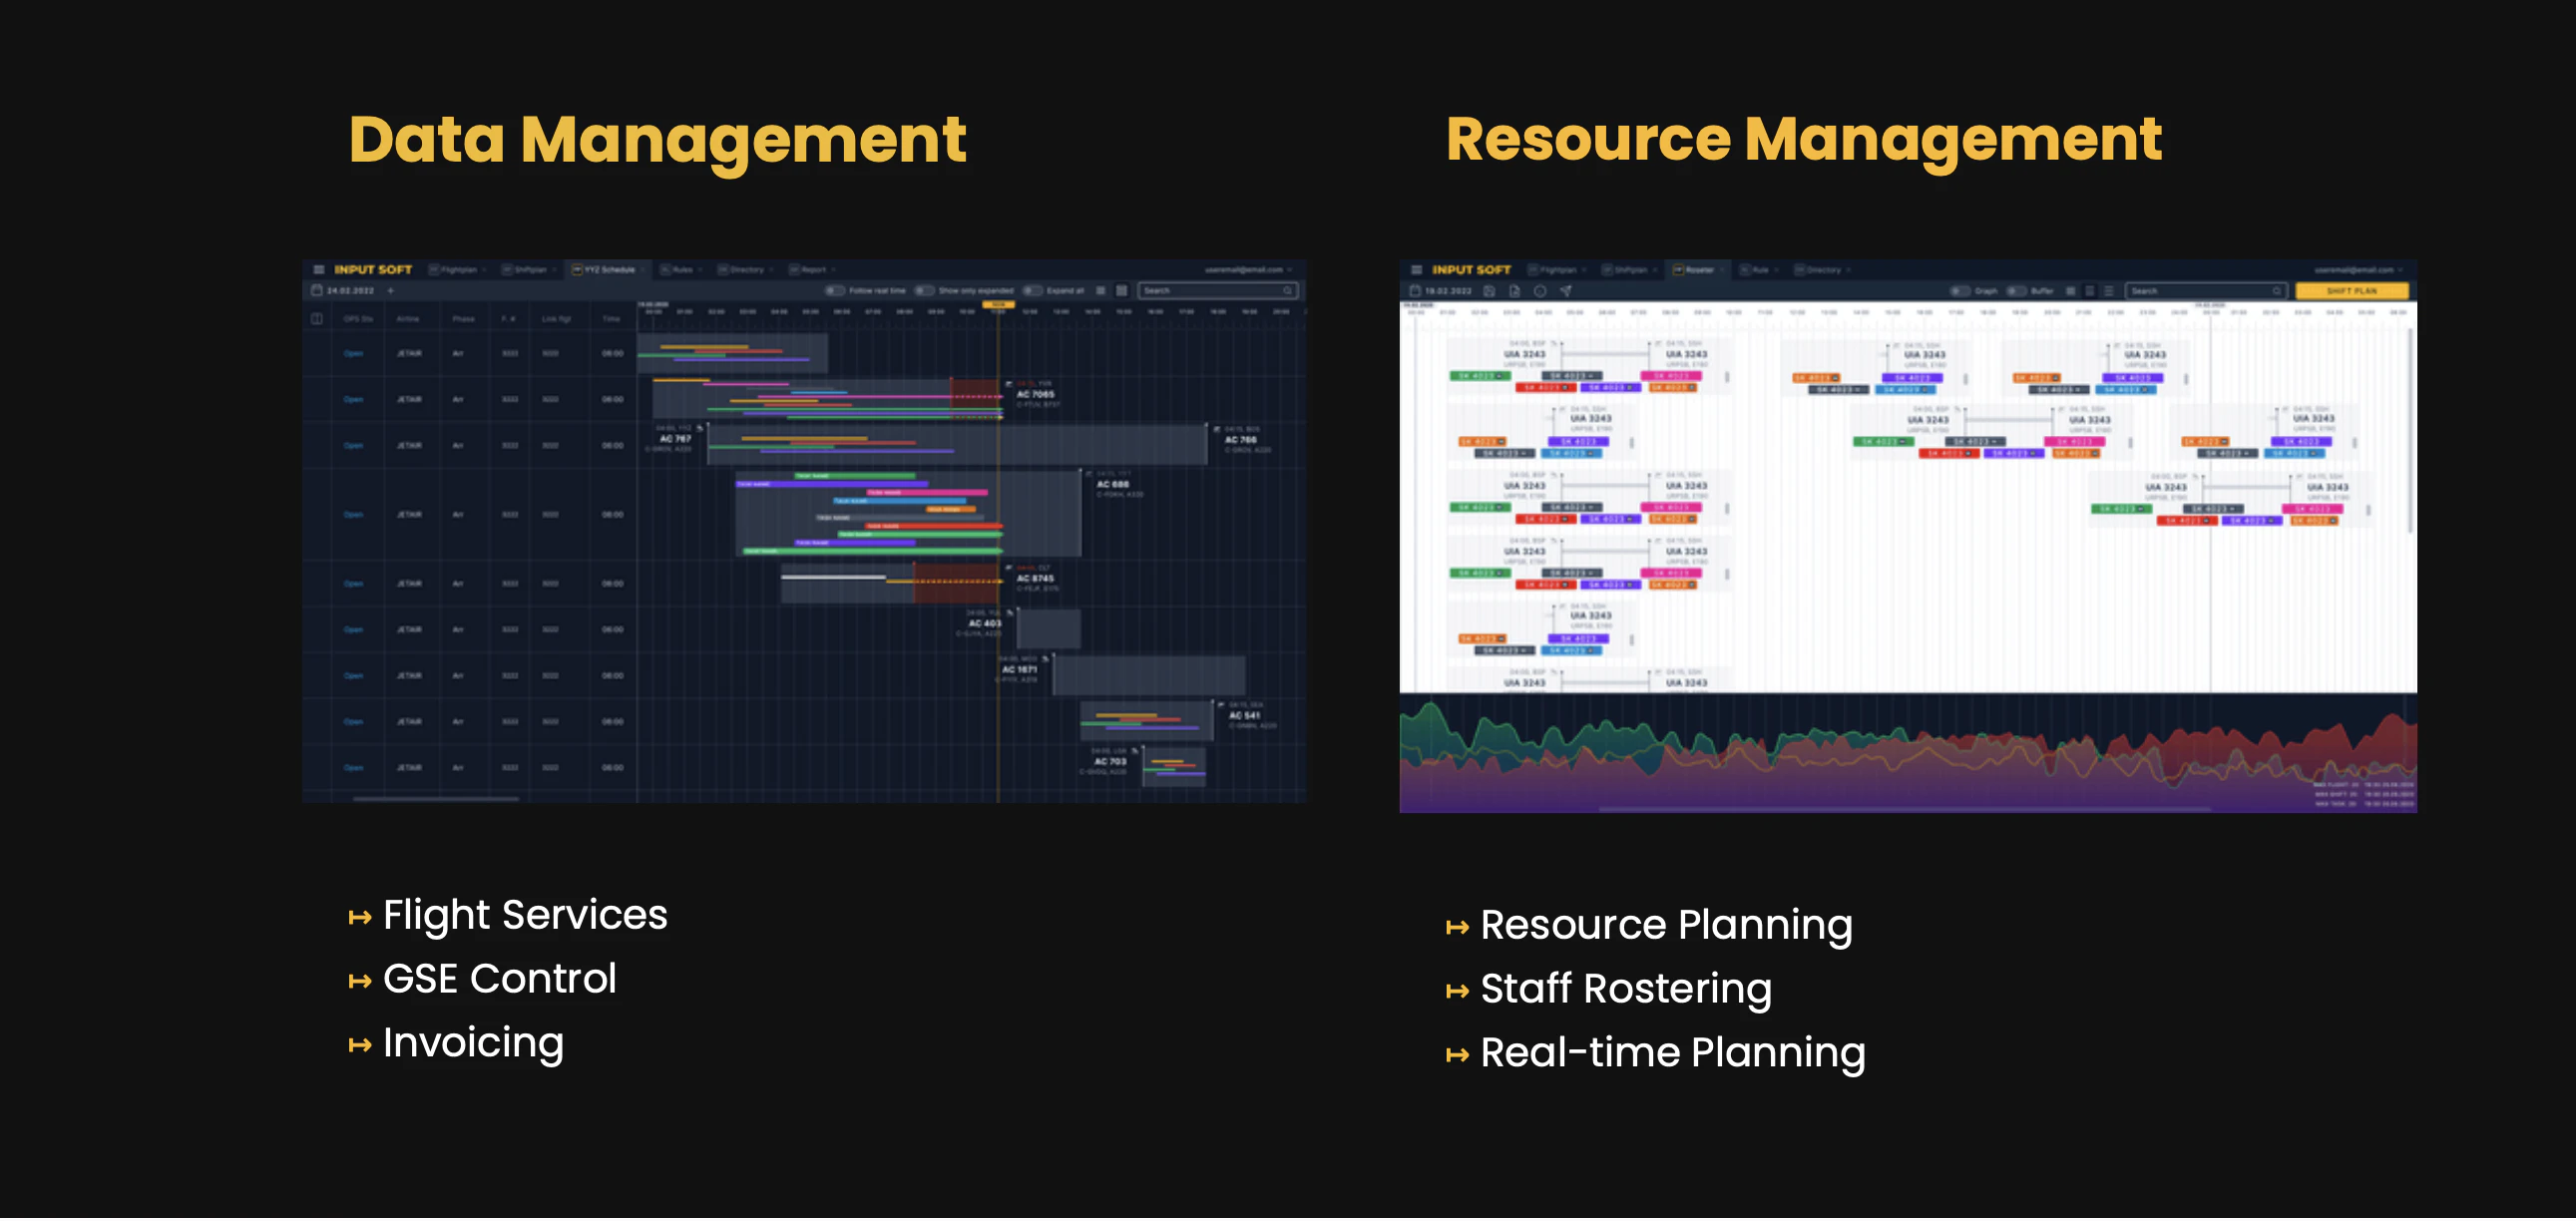Enable Show only expanded toggle

(x=923, y=291)
